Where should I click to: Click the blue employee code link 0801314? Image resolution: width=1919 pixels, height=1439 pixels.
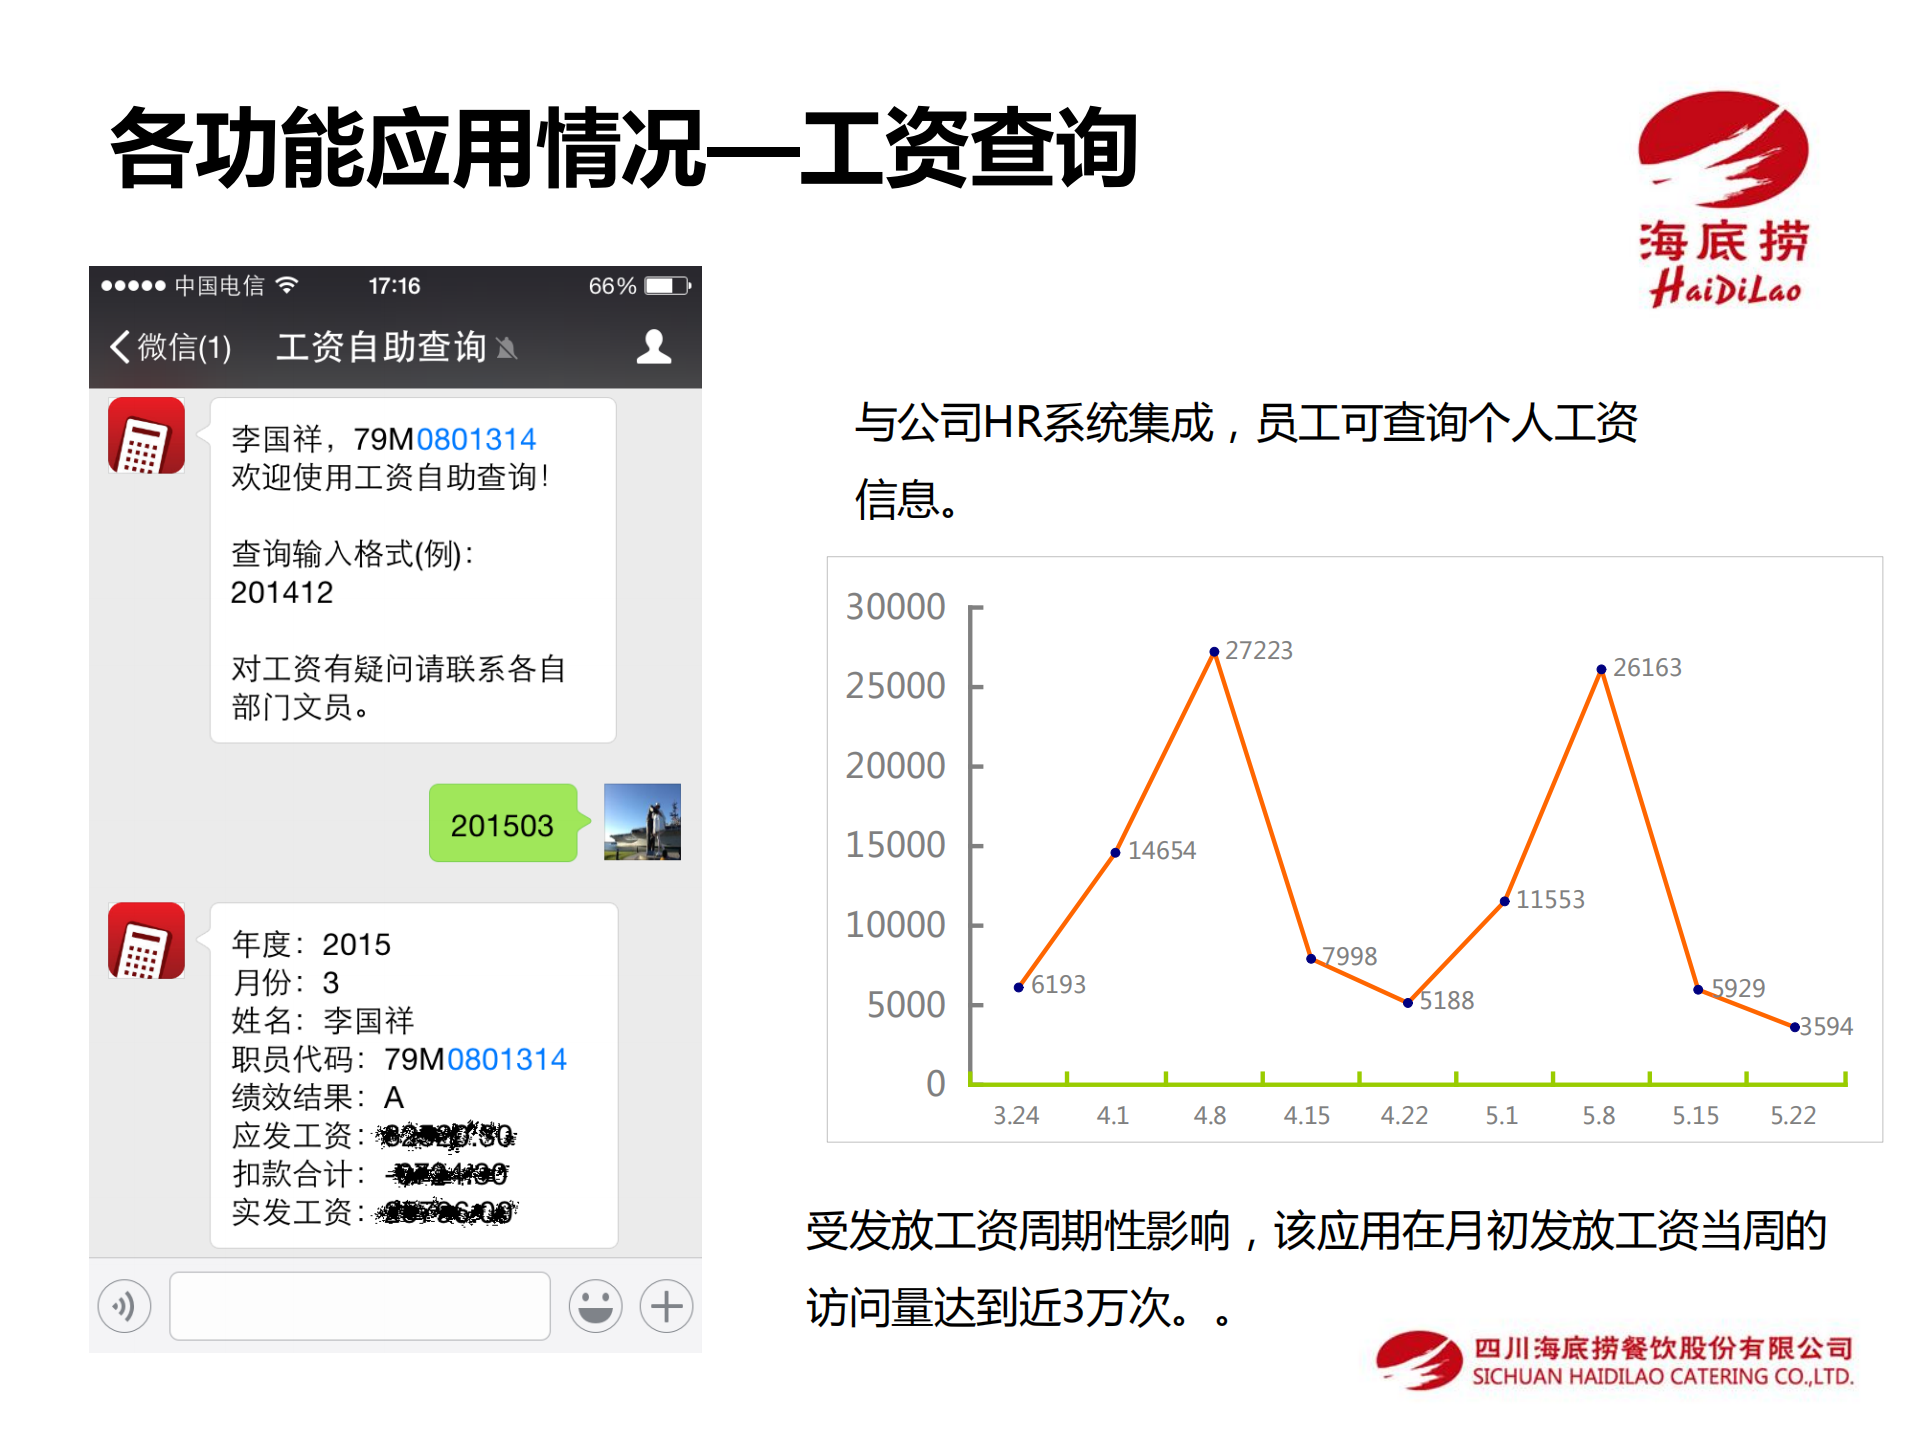pyautogui.click(x=478, y=438)
